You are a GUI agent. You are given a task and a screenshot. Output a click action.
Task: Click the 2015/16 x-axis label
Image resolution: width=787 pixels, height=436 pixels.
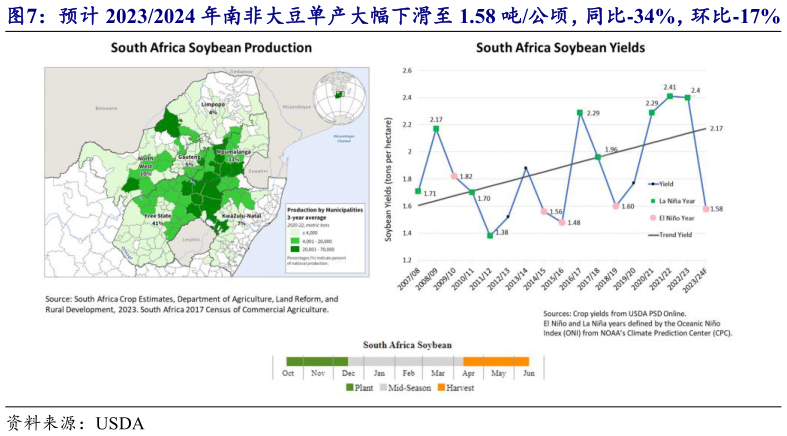pyautogui.click(x=552, y=278)
